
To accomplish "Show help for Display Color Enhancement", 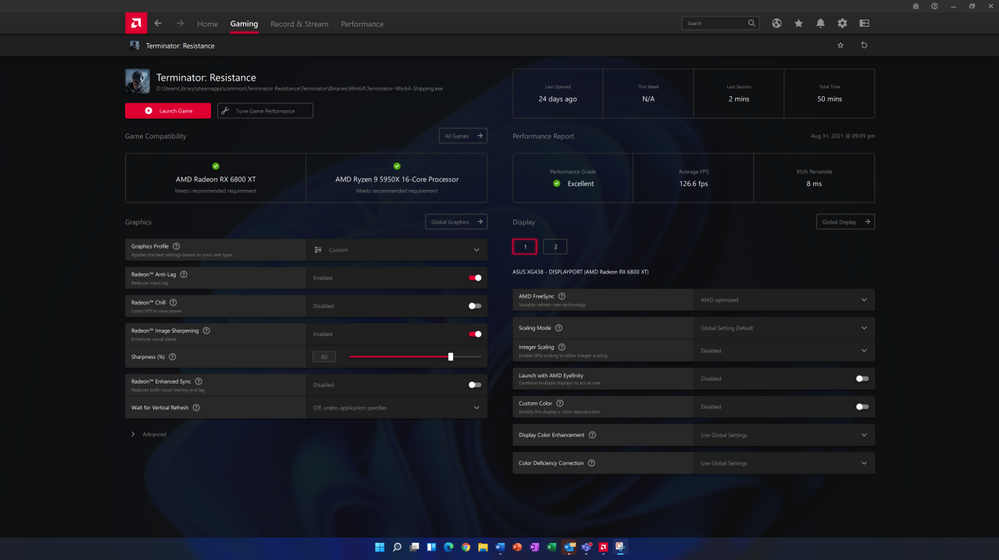I will point(593,435).
